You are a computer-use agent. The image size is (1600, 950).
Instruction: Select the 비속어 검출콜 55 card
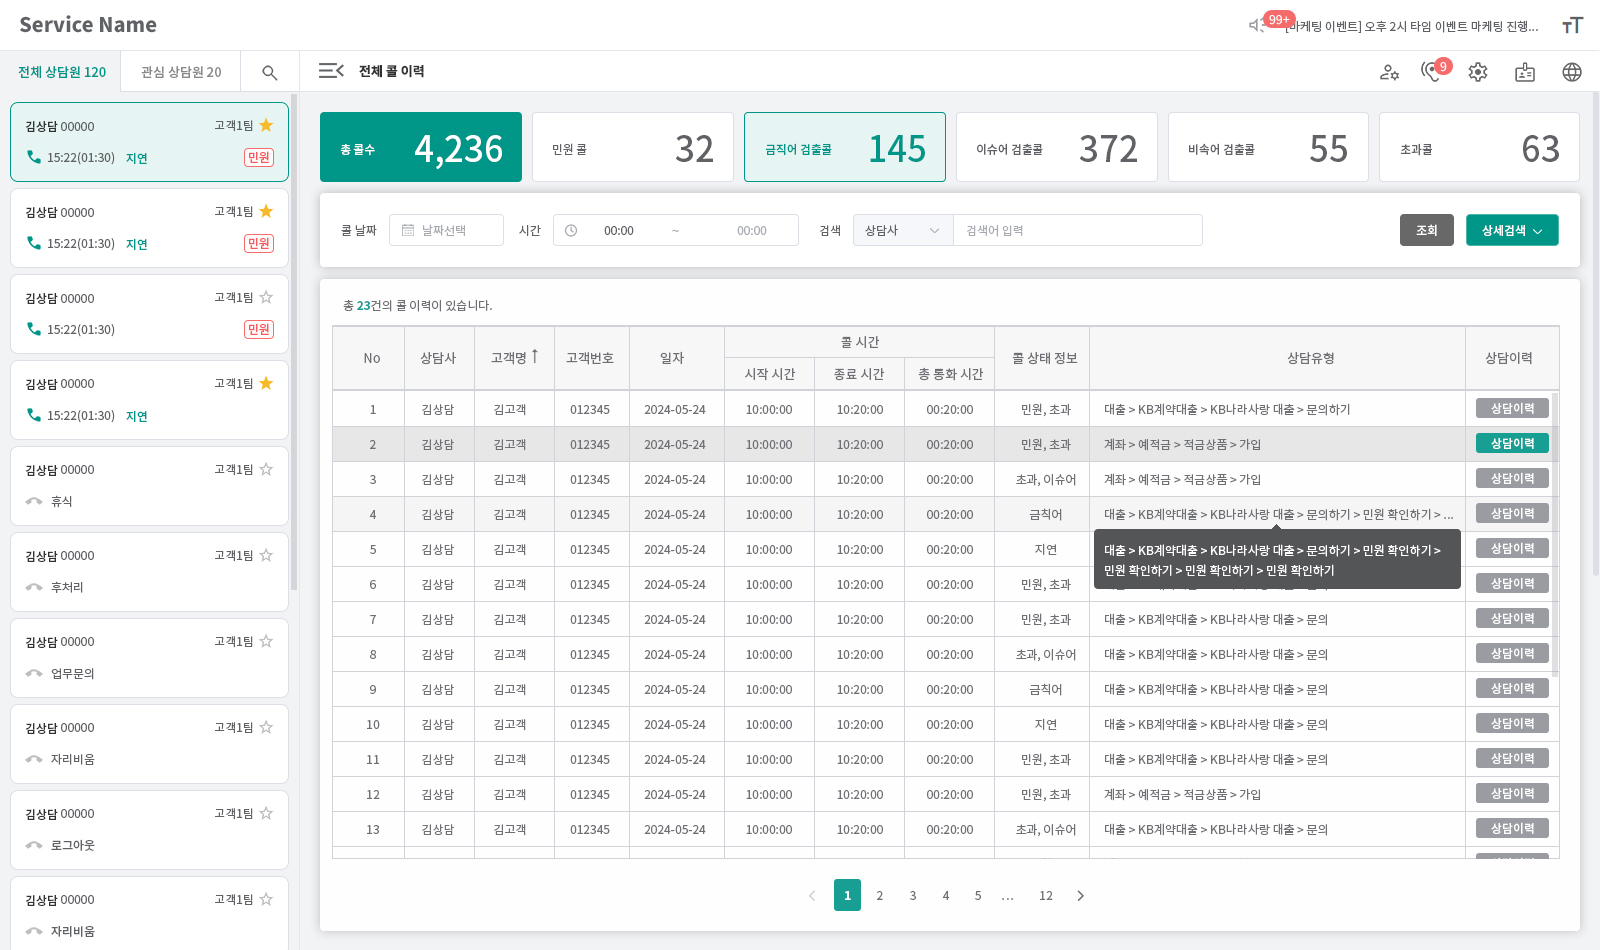pyautogui.click(x=1268, y=147)
